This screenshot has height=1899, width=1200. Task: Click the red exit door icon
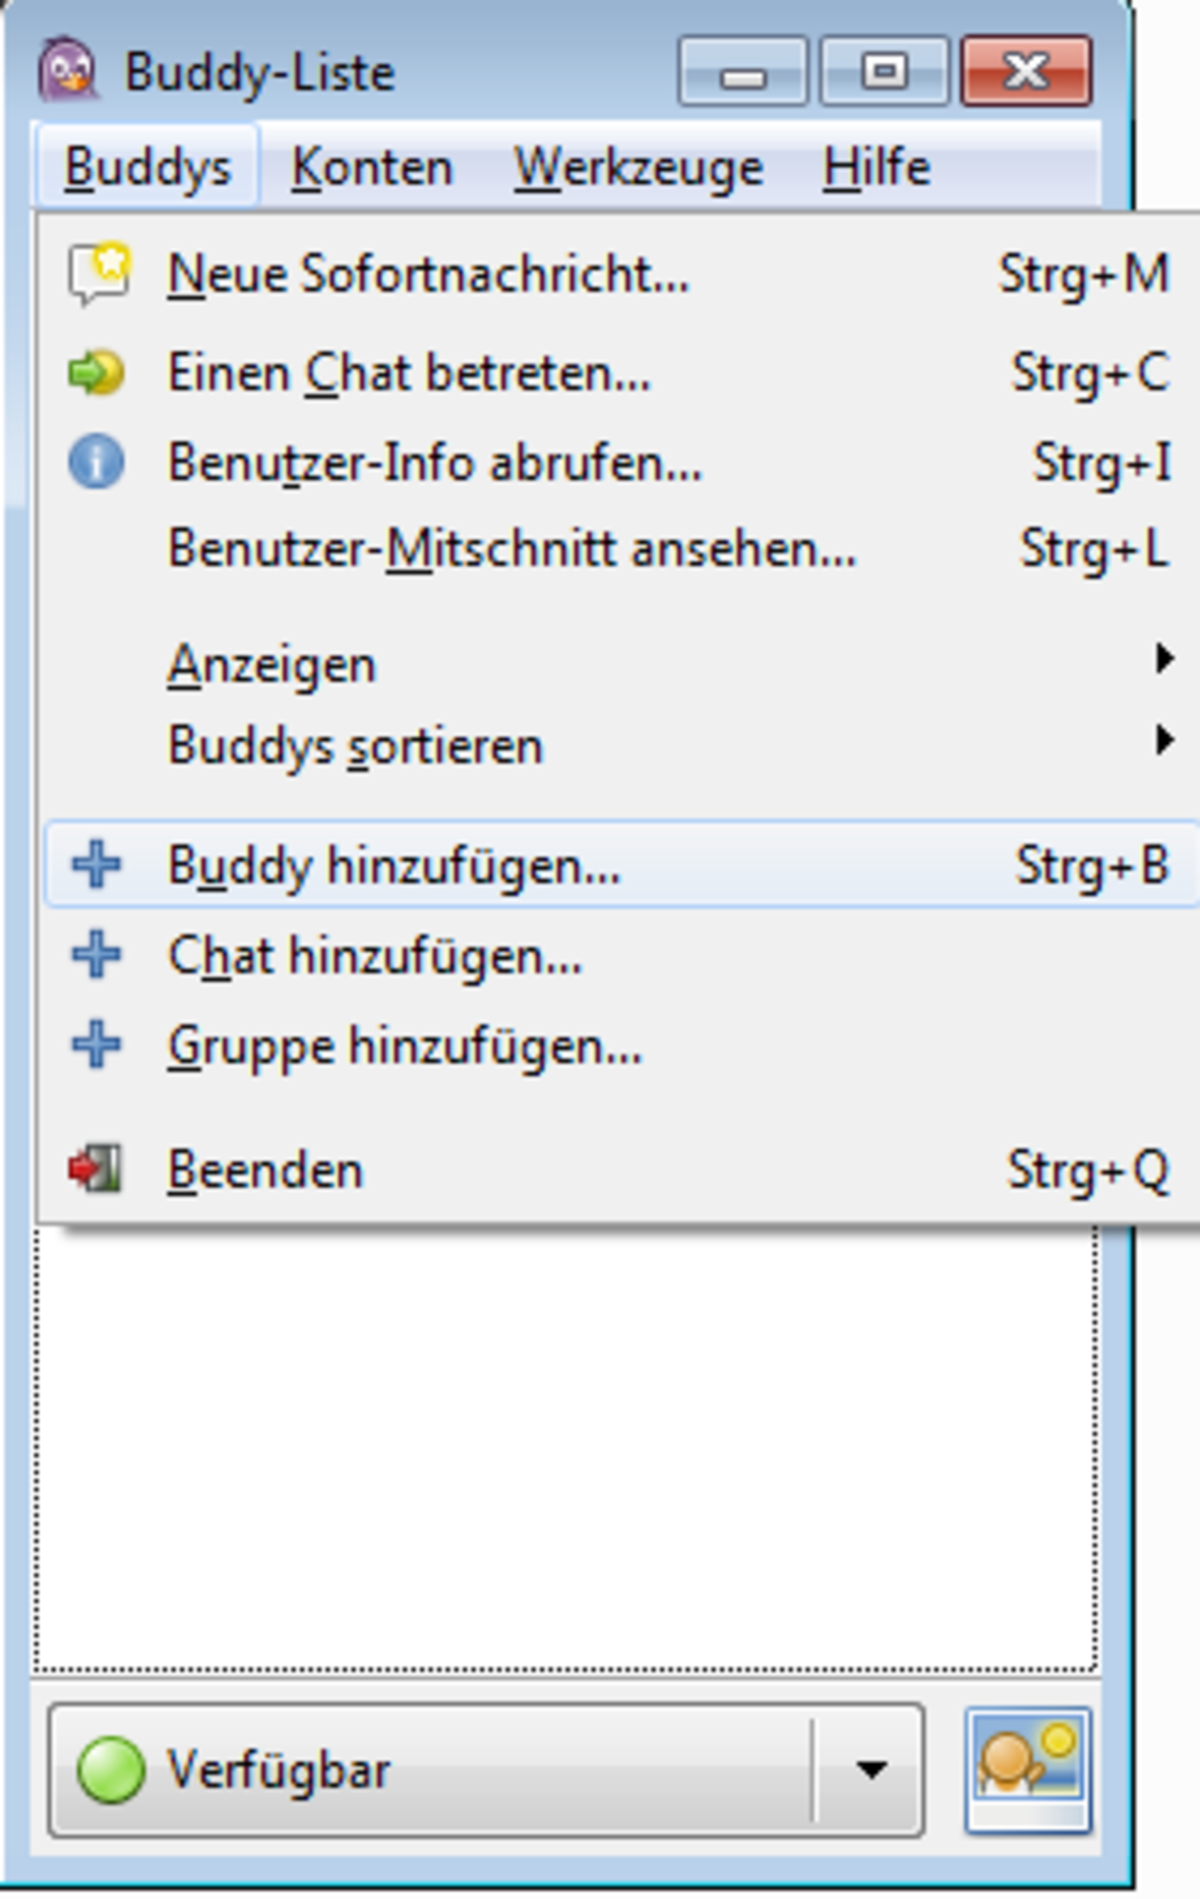click(x=95, y=1169)
